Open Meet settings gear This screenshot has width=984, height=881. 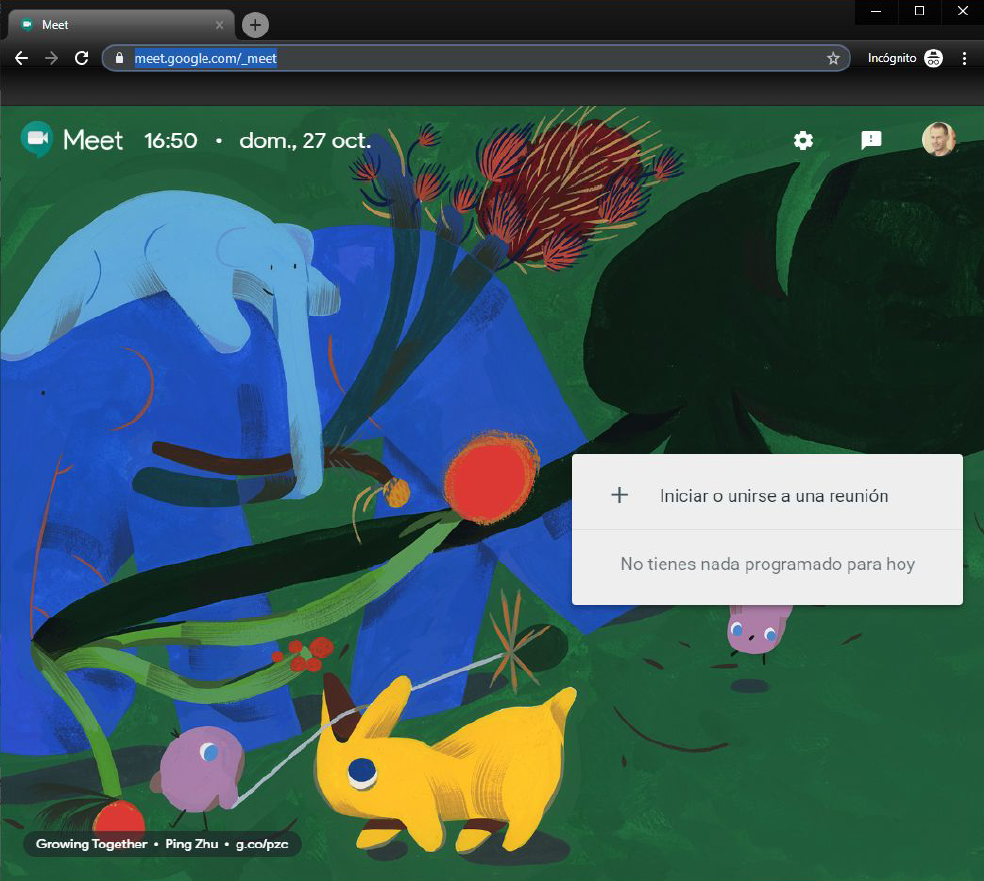click(x=803, y=140)
